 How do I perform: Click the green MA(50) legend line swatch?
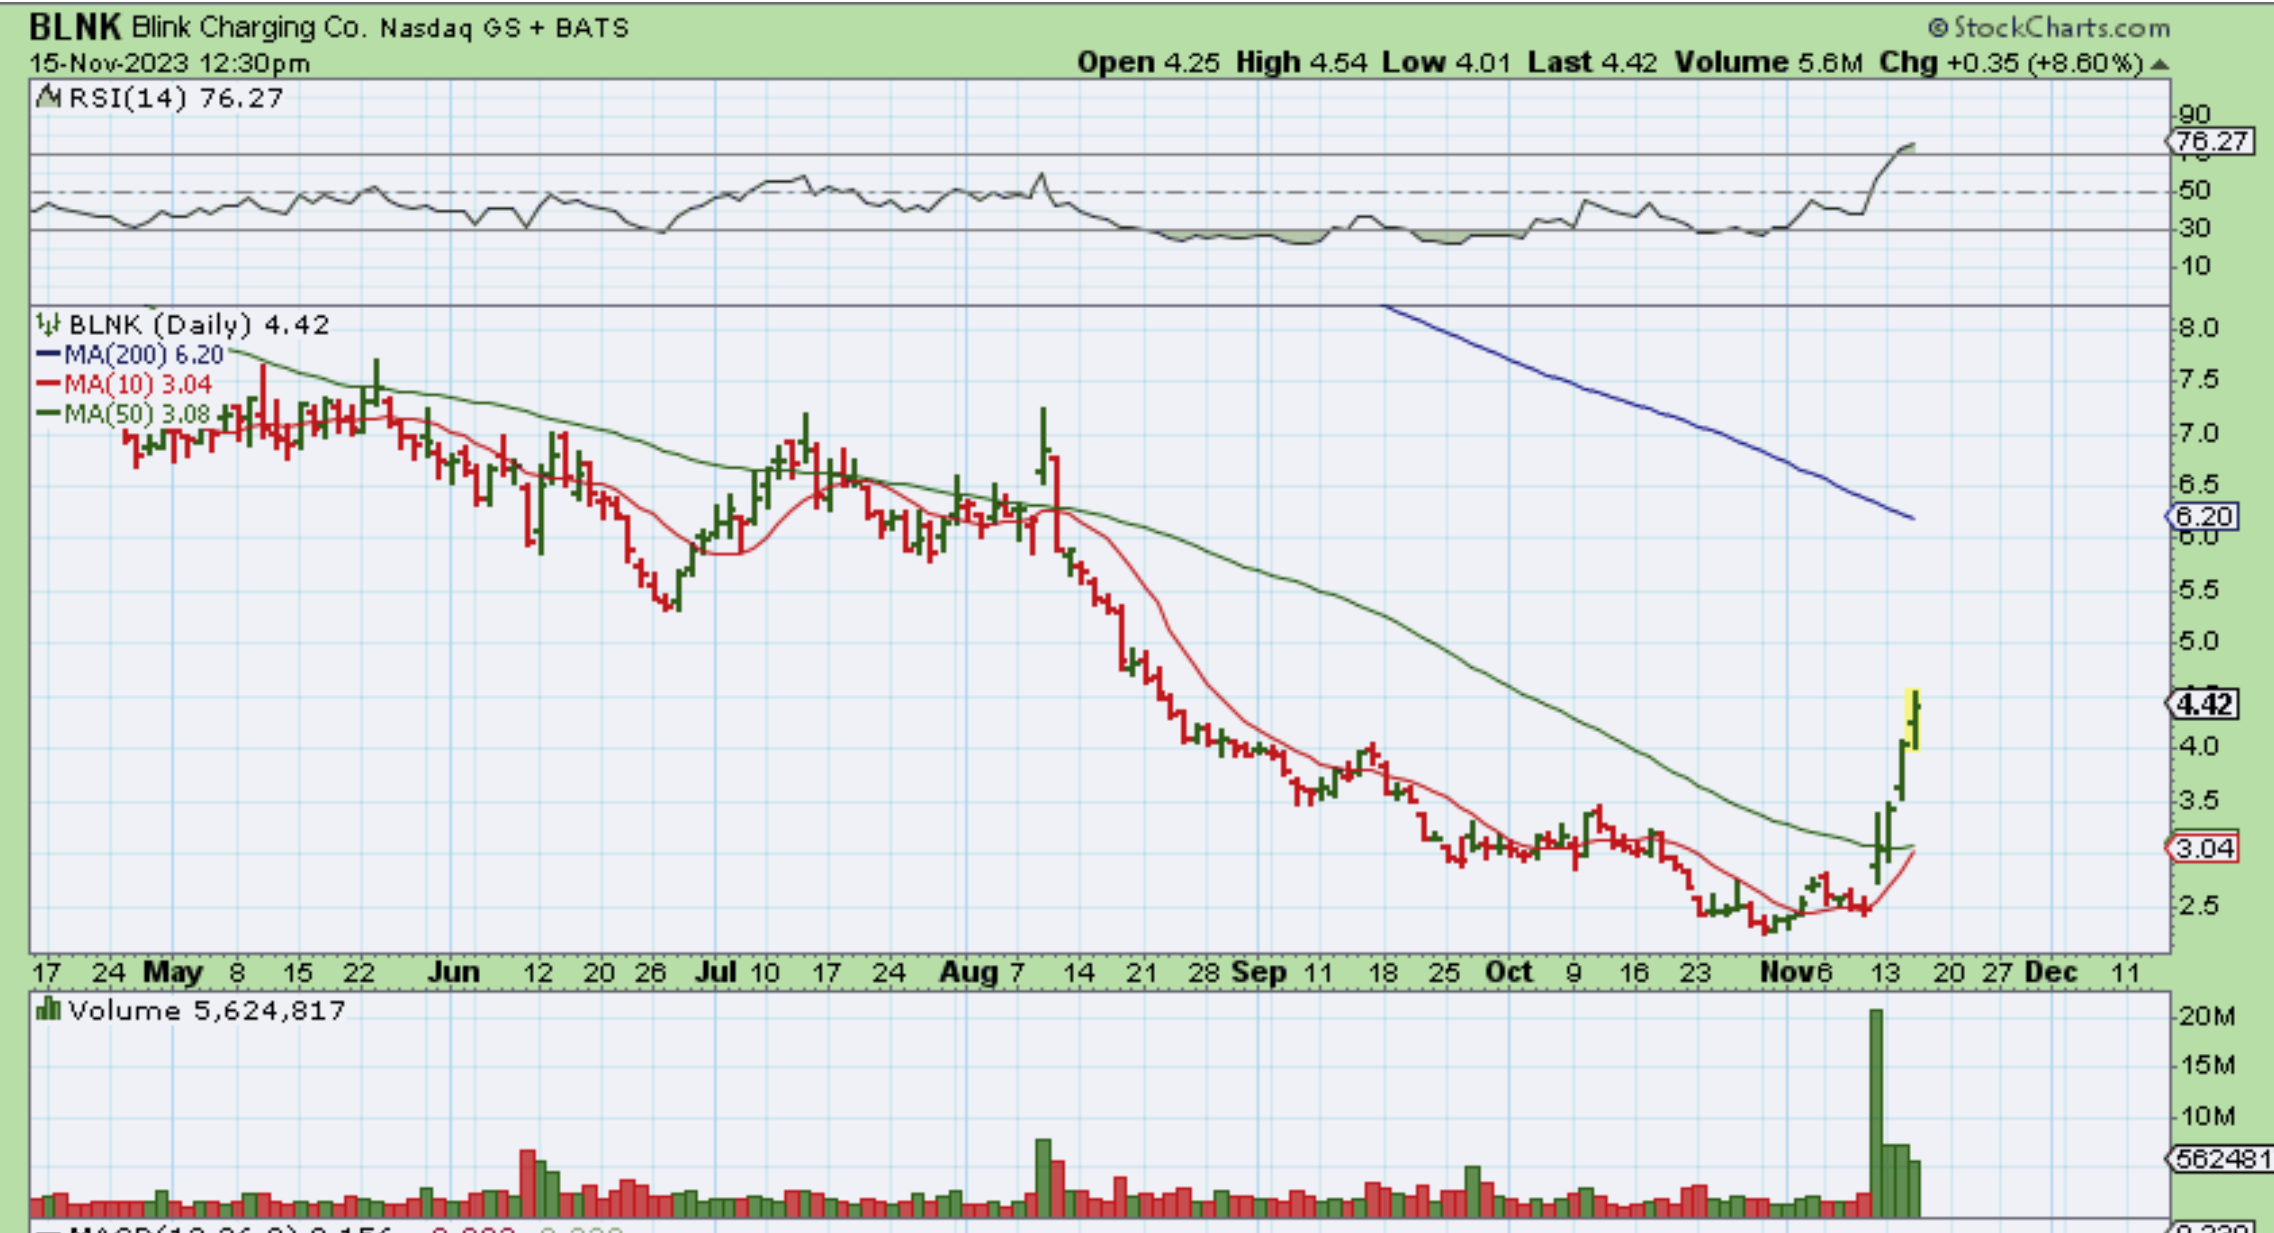[x=48, y=414]
